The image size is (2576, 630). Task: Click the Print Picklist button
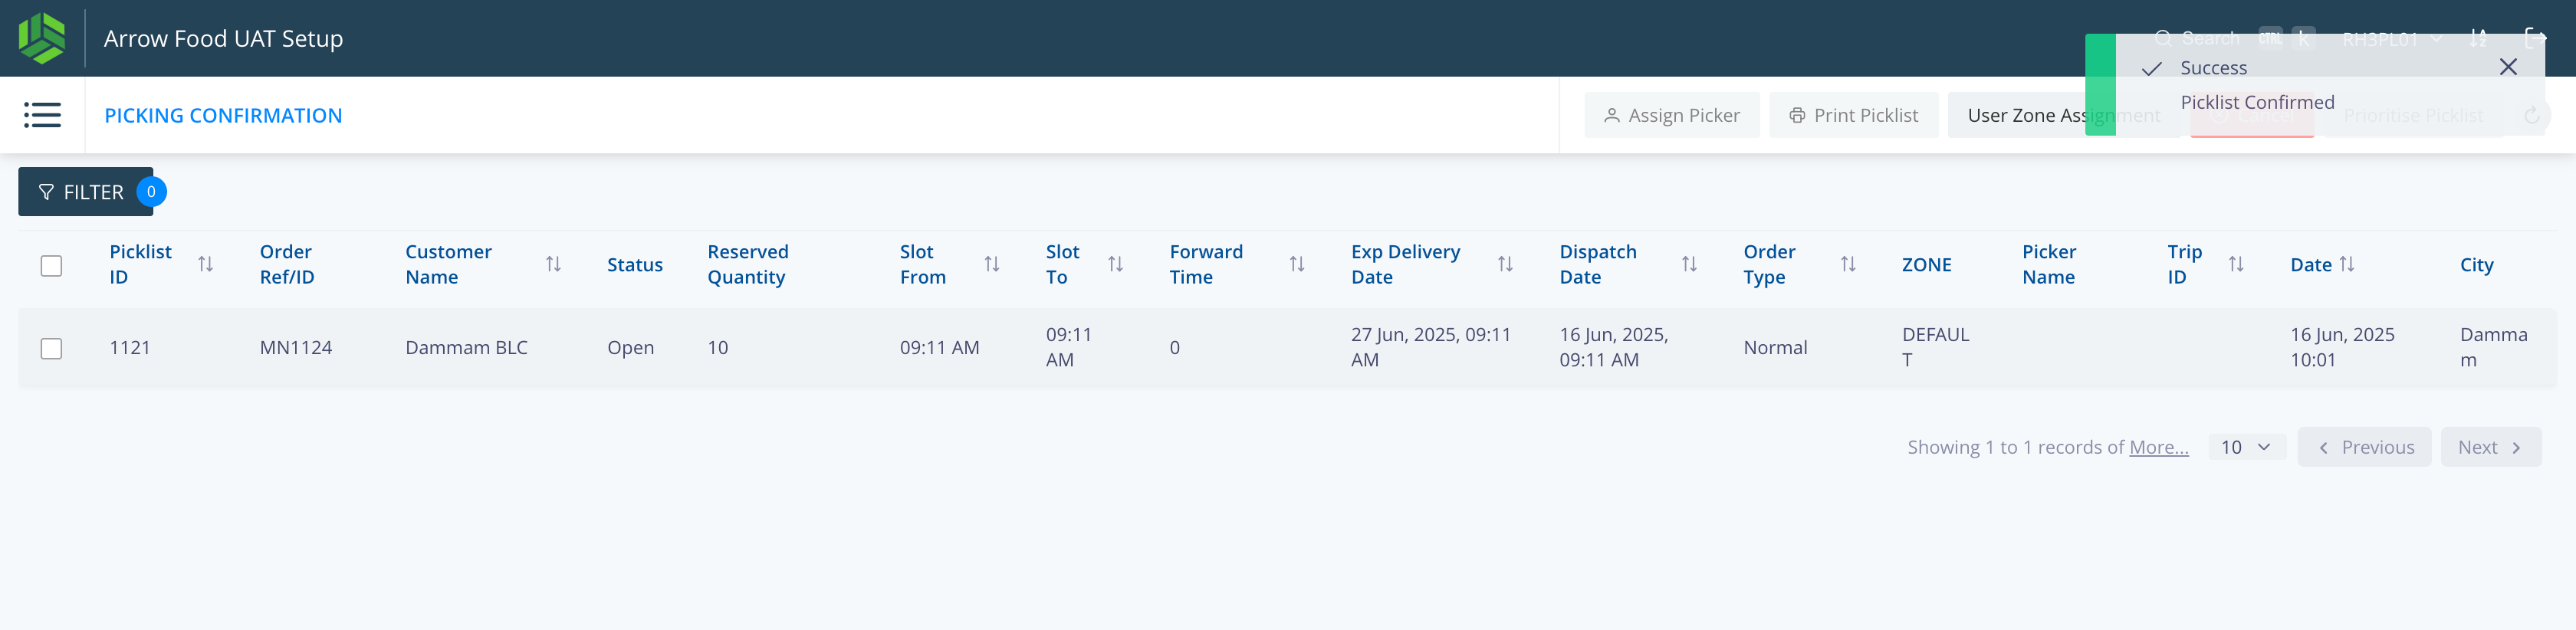[x=1853, y=115]
